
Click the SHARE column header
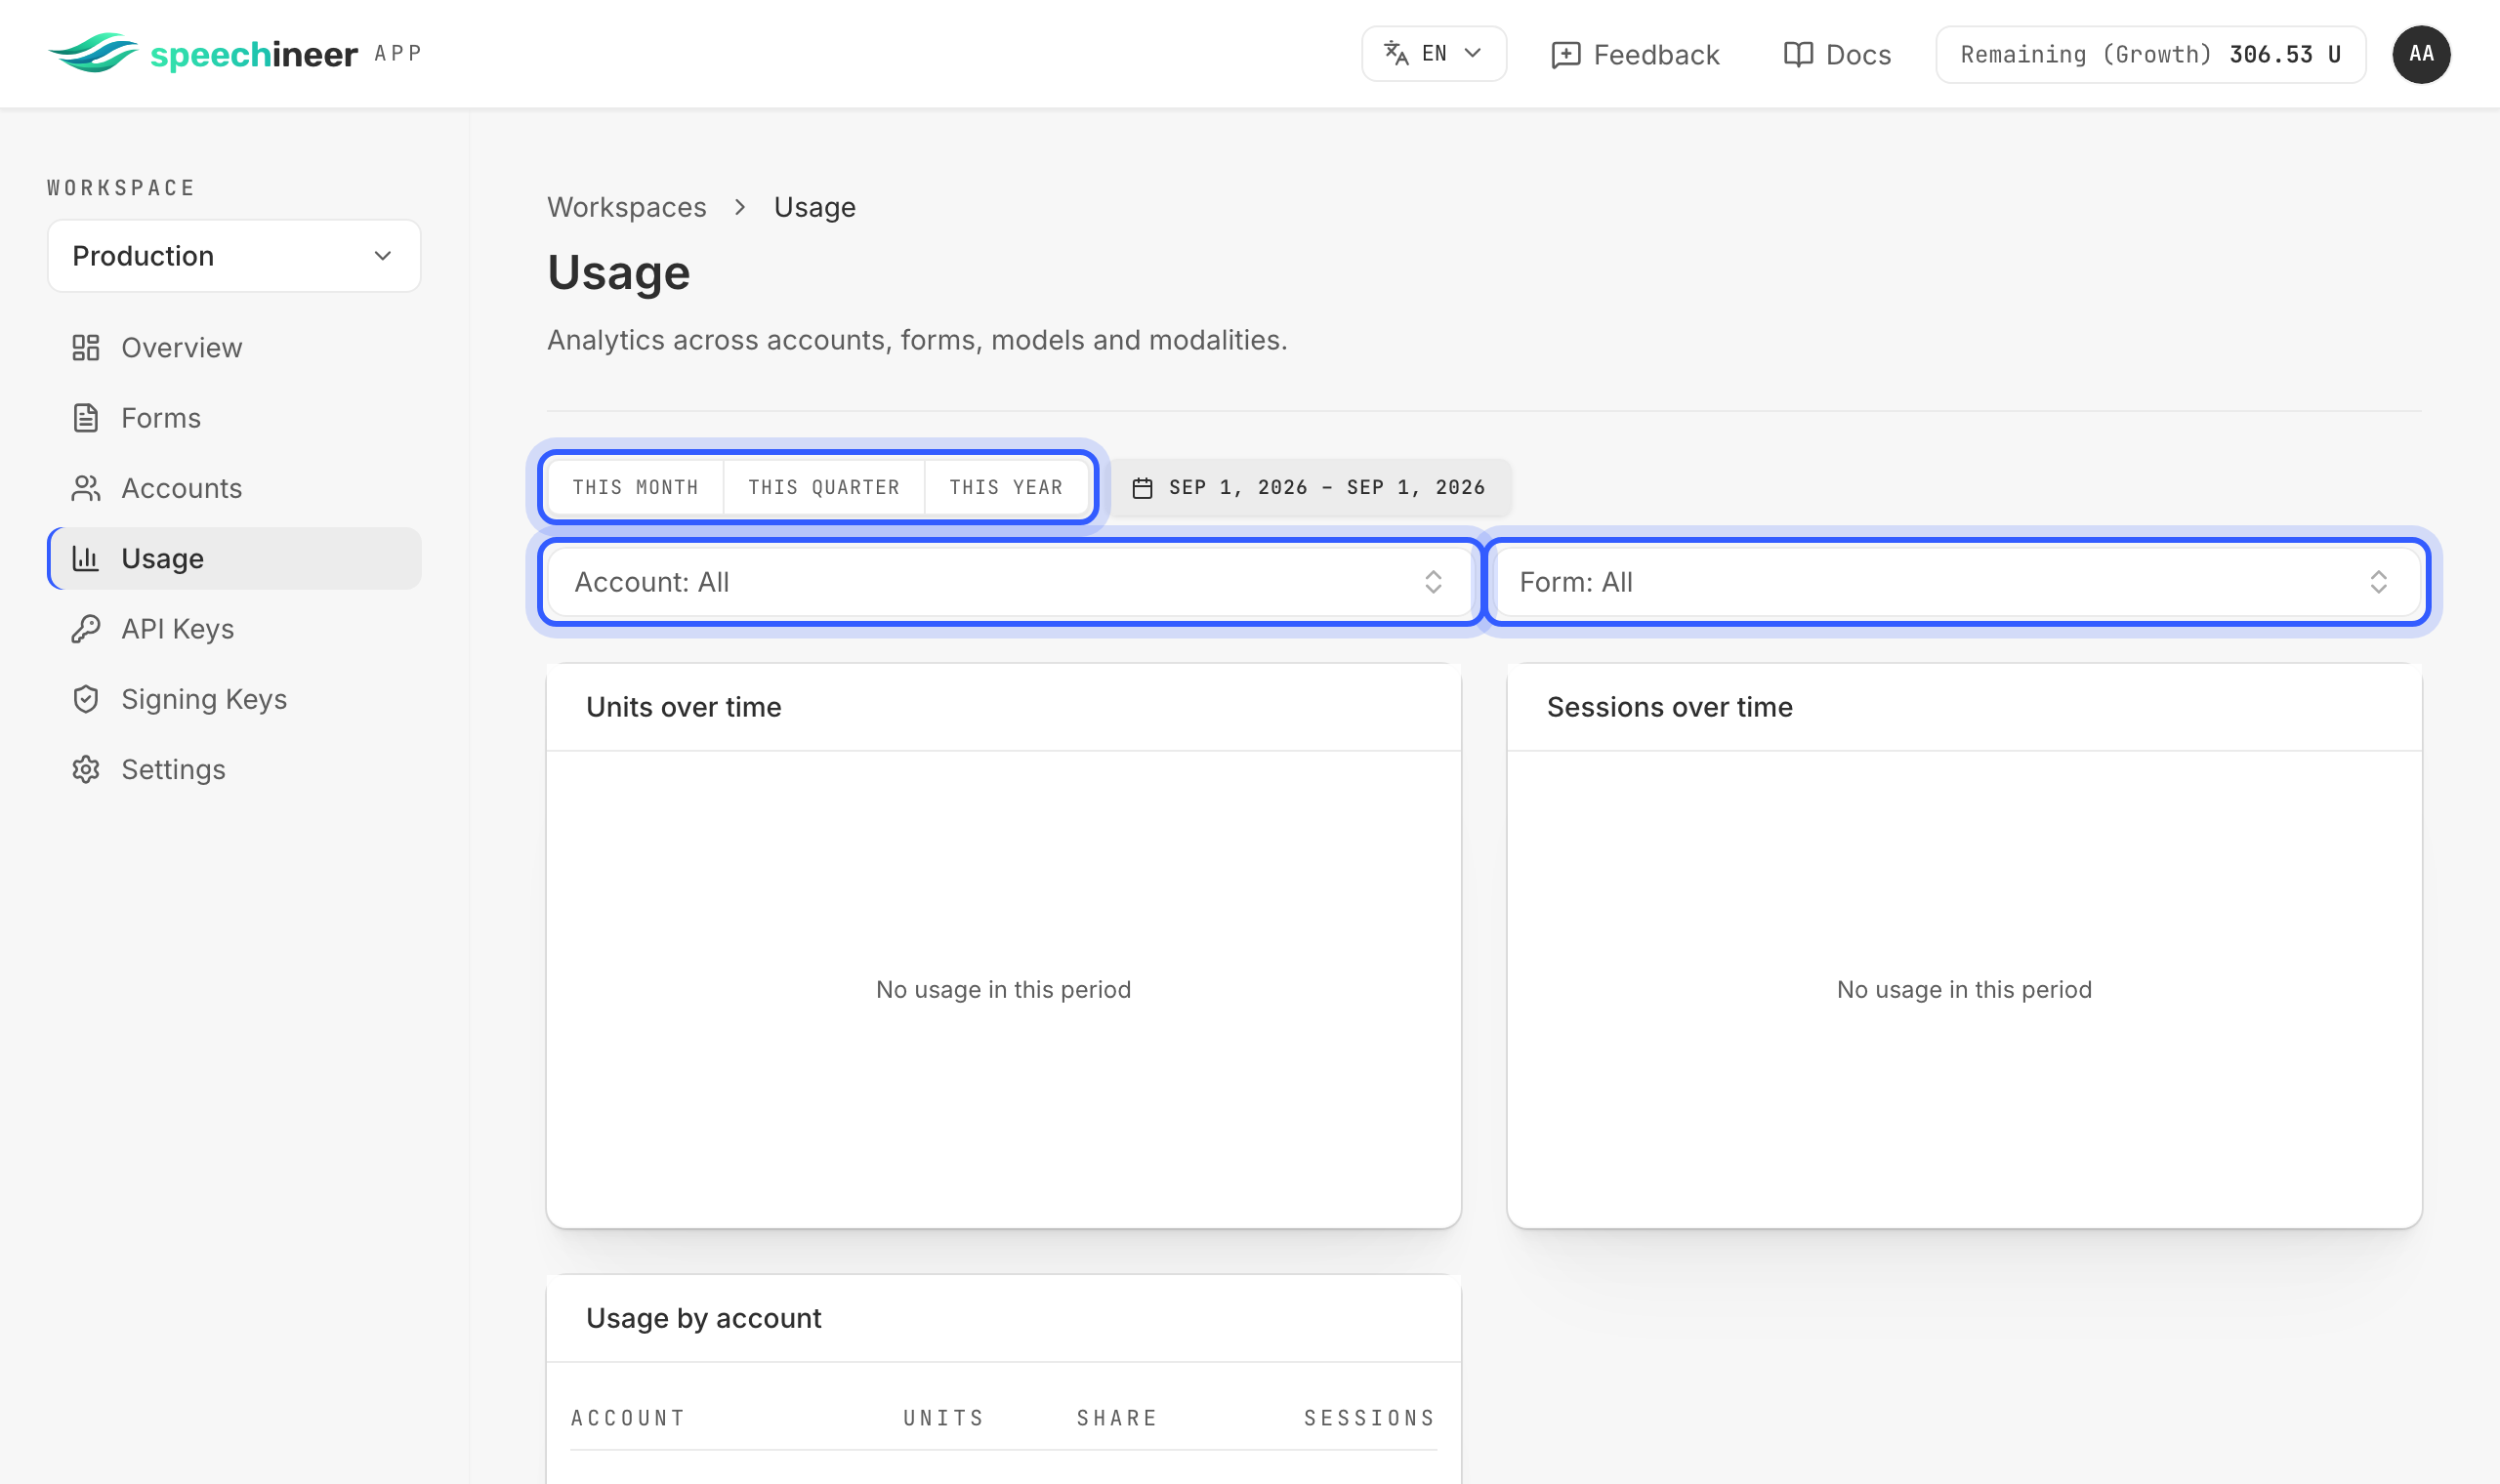click(x=1117, y=1418)
